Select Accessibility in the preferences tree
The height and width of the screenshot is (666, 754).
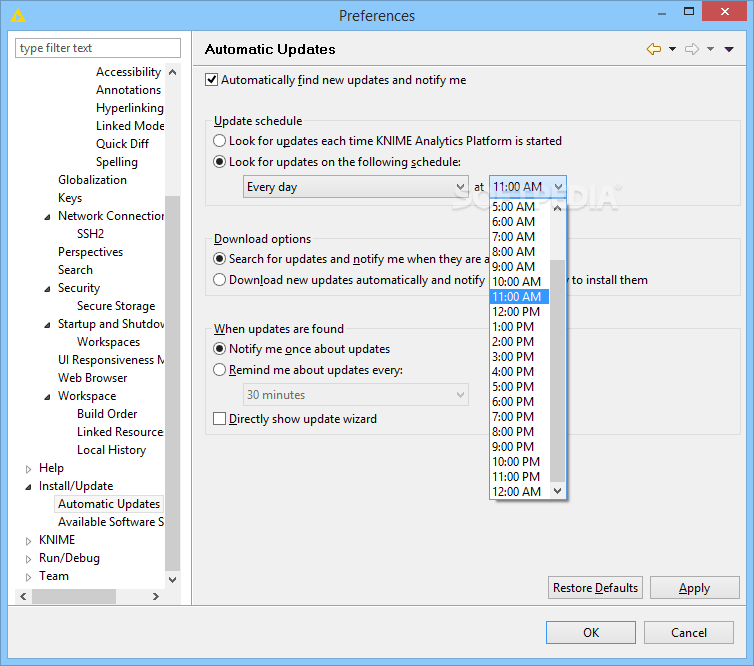(128, 72)
